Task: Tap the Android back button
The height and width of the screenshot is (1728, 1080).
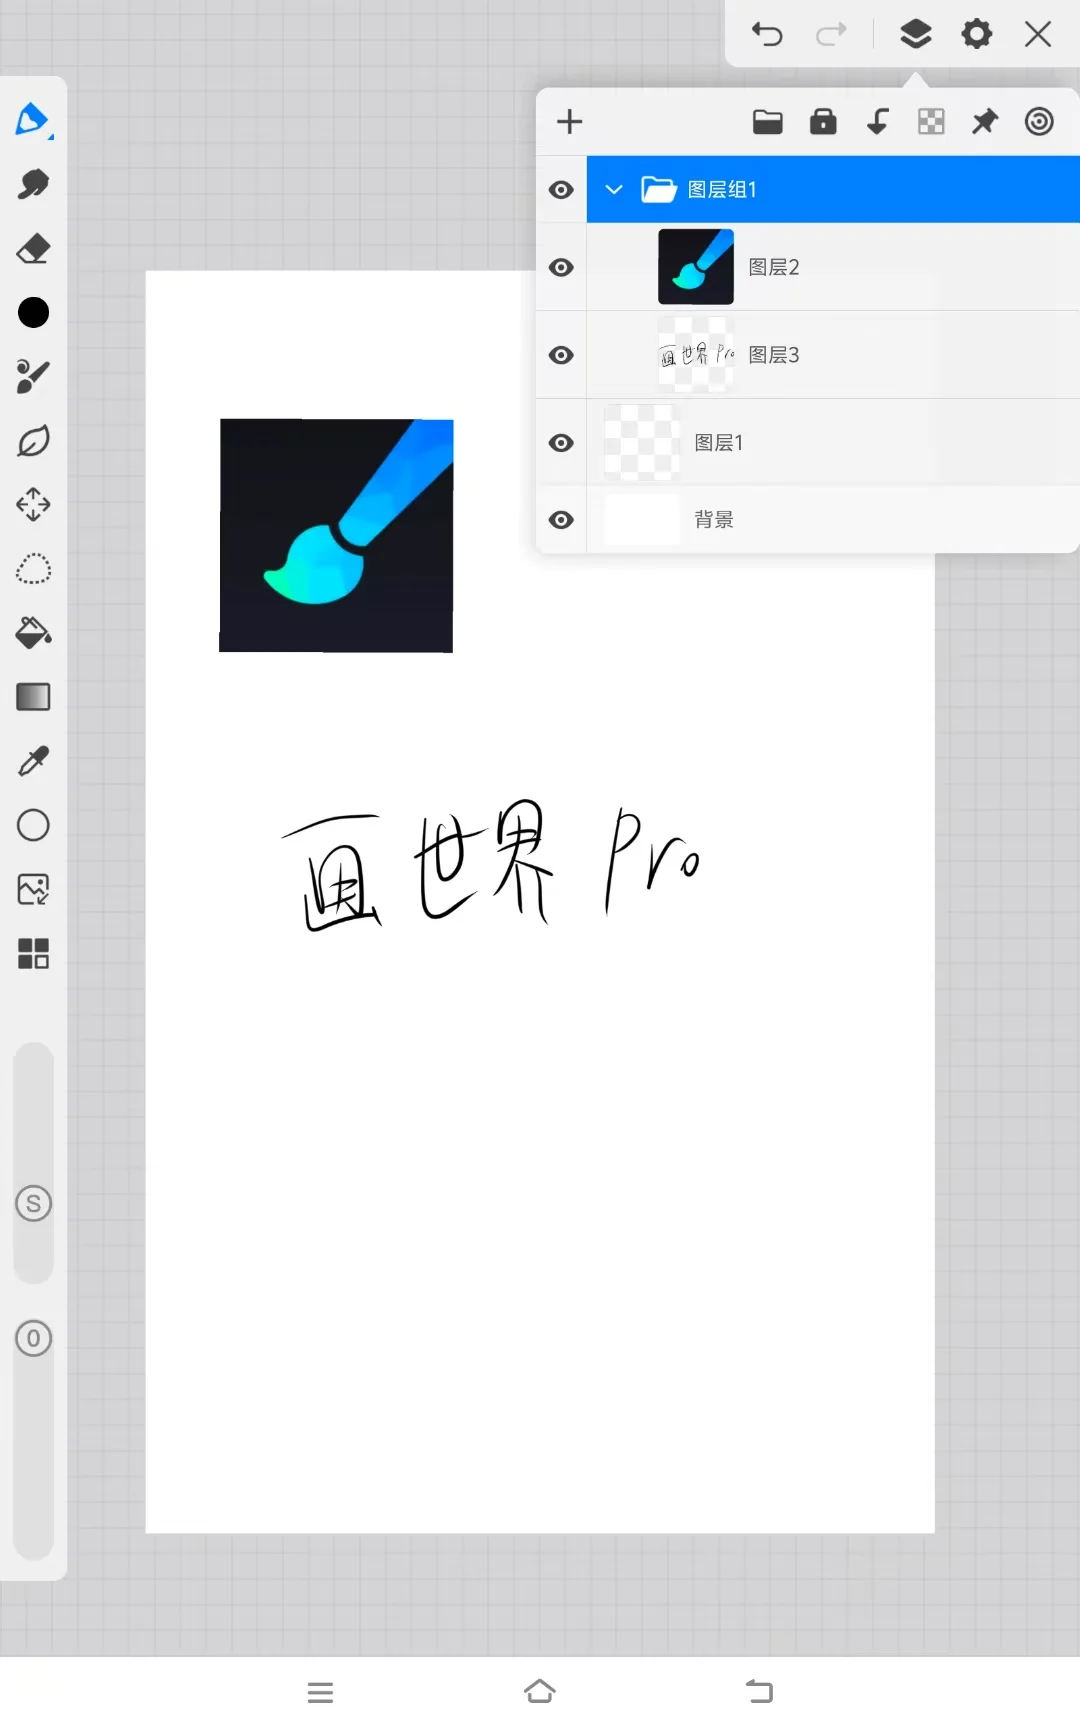Action: [760, 1691]
